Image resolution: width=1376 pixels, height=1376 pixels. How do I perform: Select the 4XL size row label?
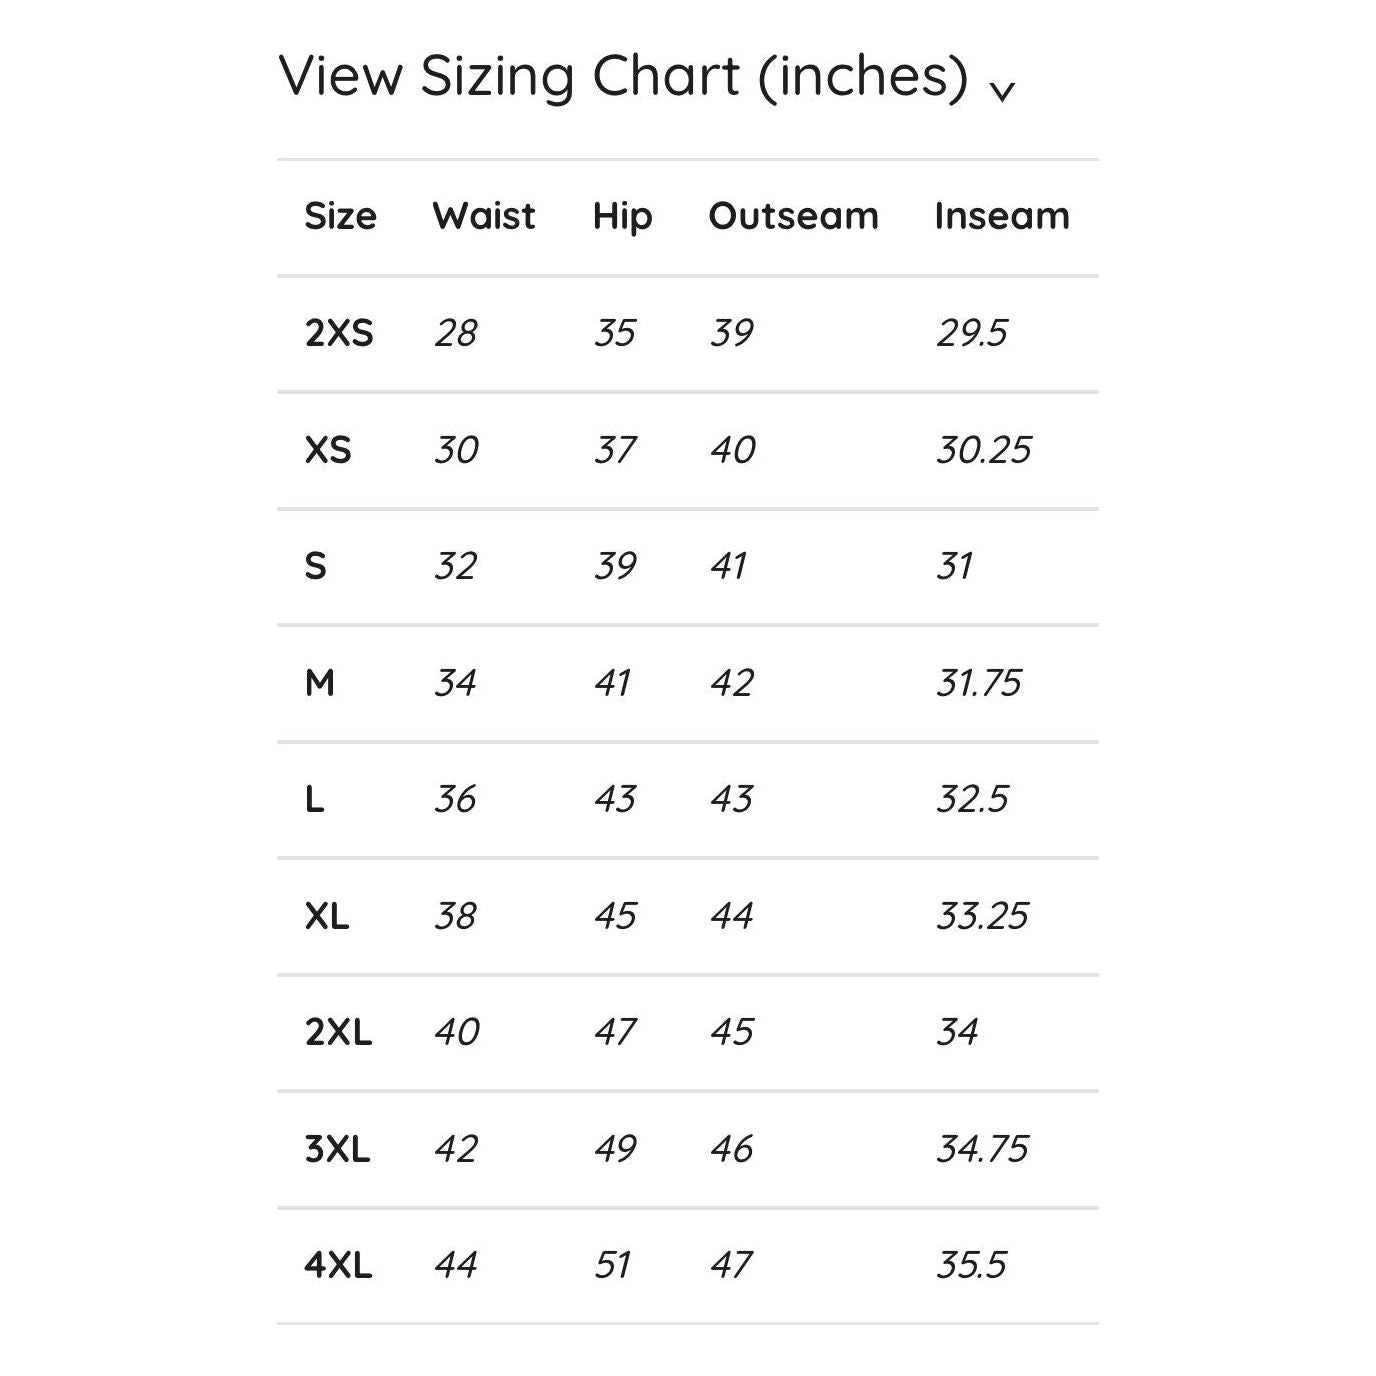[338, 1265]
